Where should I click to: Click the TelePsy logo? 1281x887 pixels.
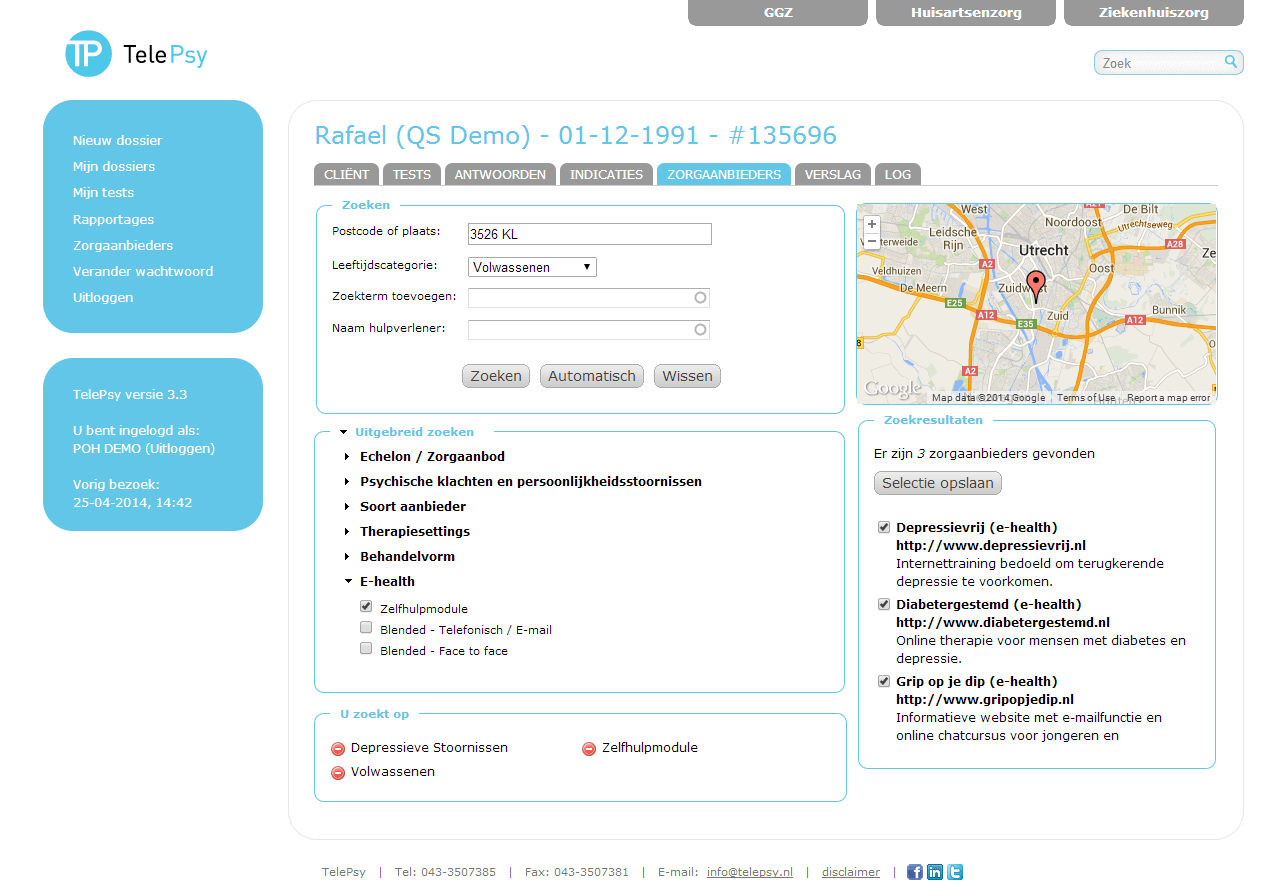[x=135, y=55]
